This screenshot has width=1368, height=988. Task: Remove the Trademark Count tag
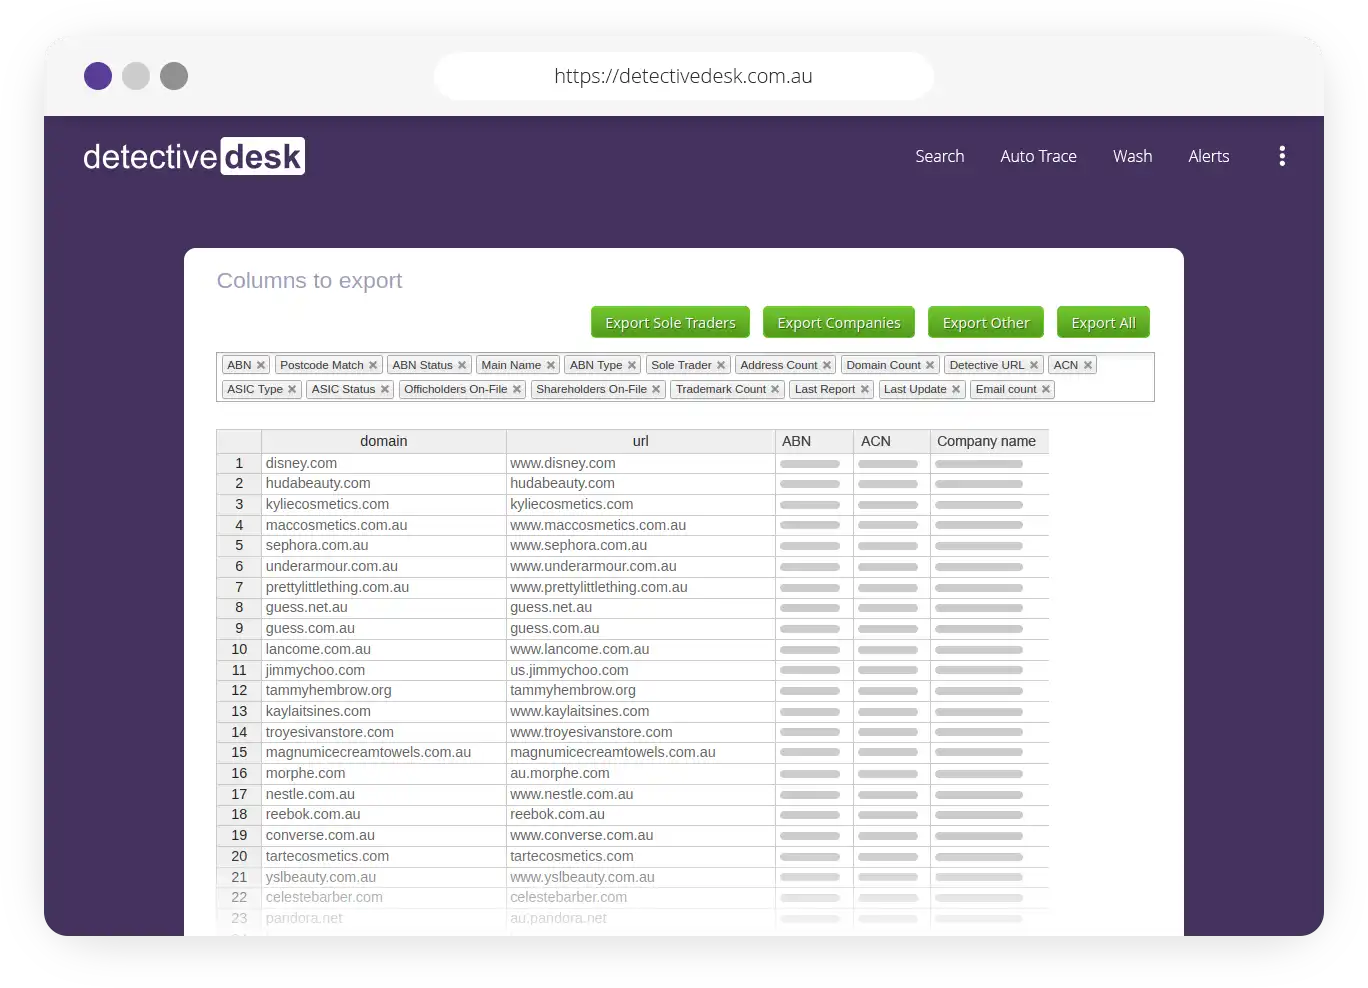pos(775,390)
